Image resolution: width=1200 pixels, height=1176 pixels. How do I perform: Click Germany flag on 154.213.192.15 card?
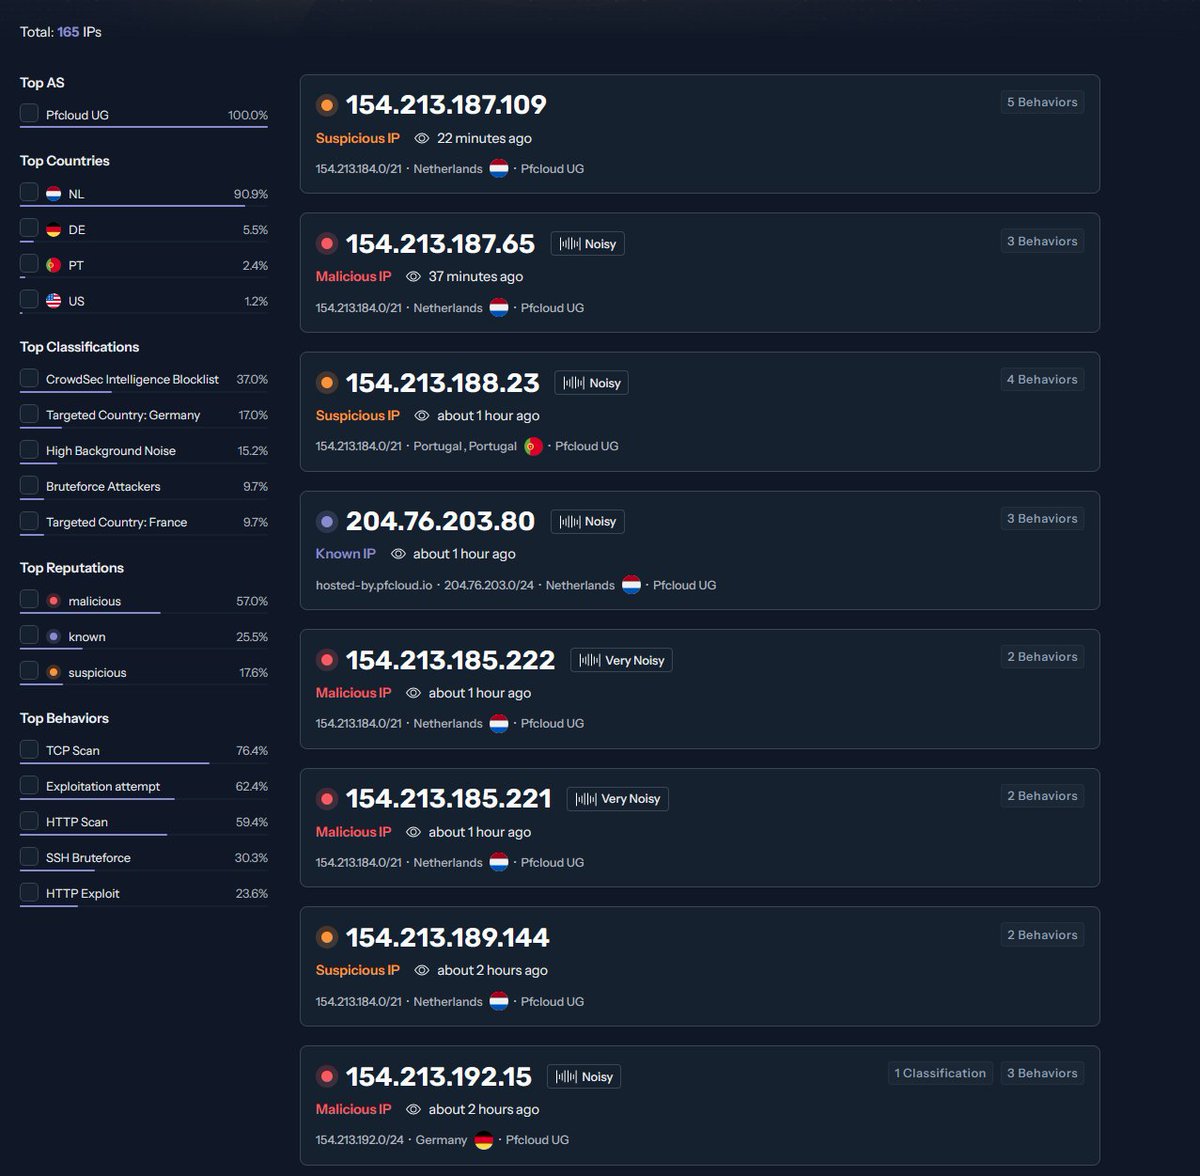pyautogui.click(x=484, y=1140)
